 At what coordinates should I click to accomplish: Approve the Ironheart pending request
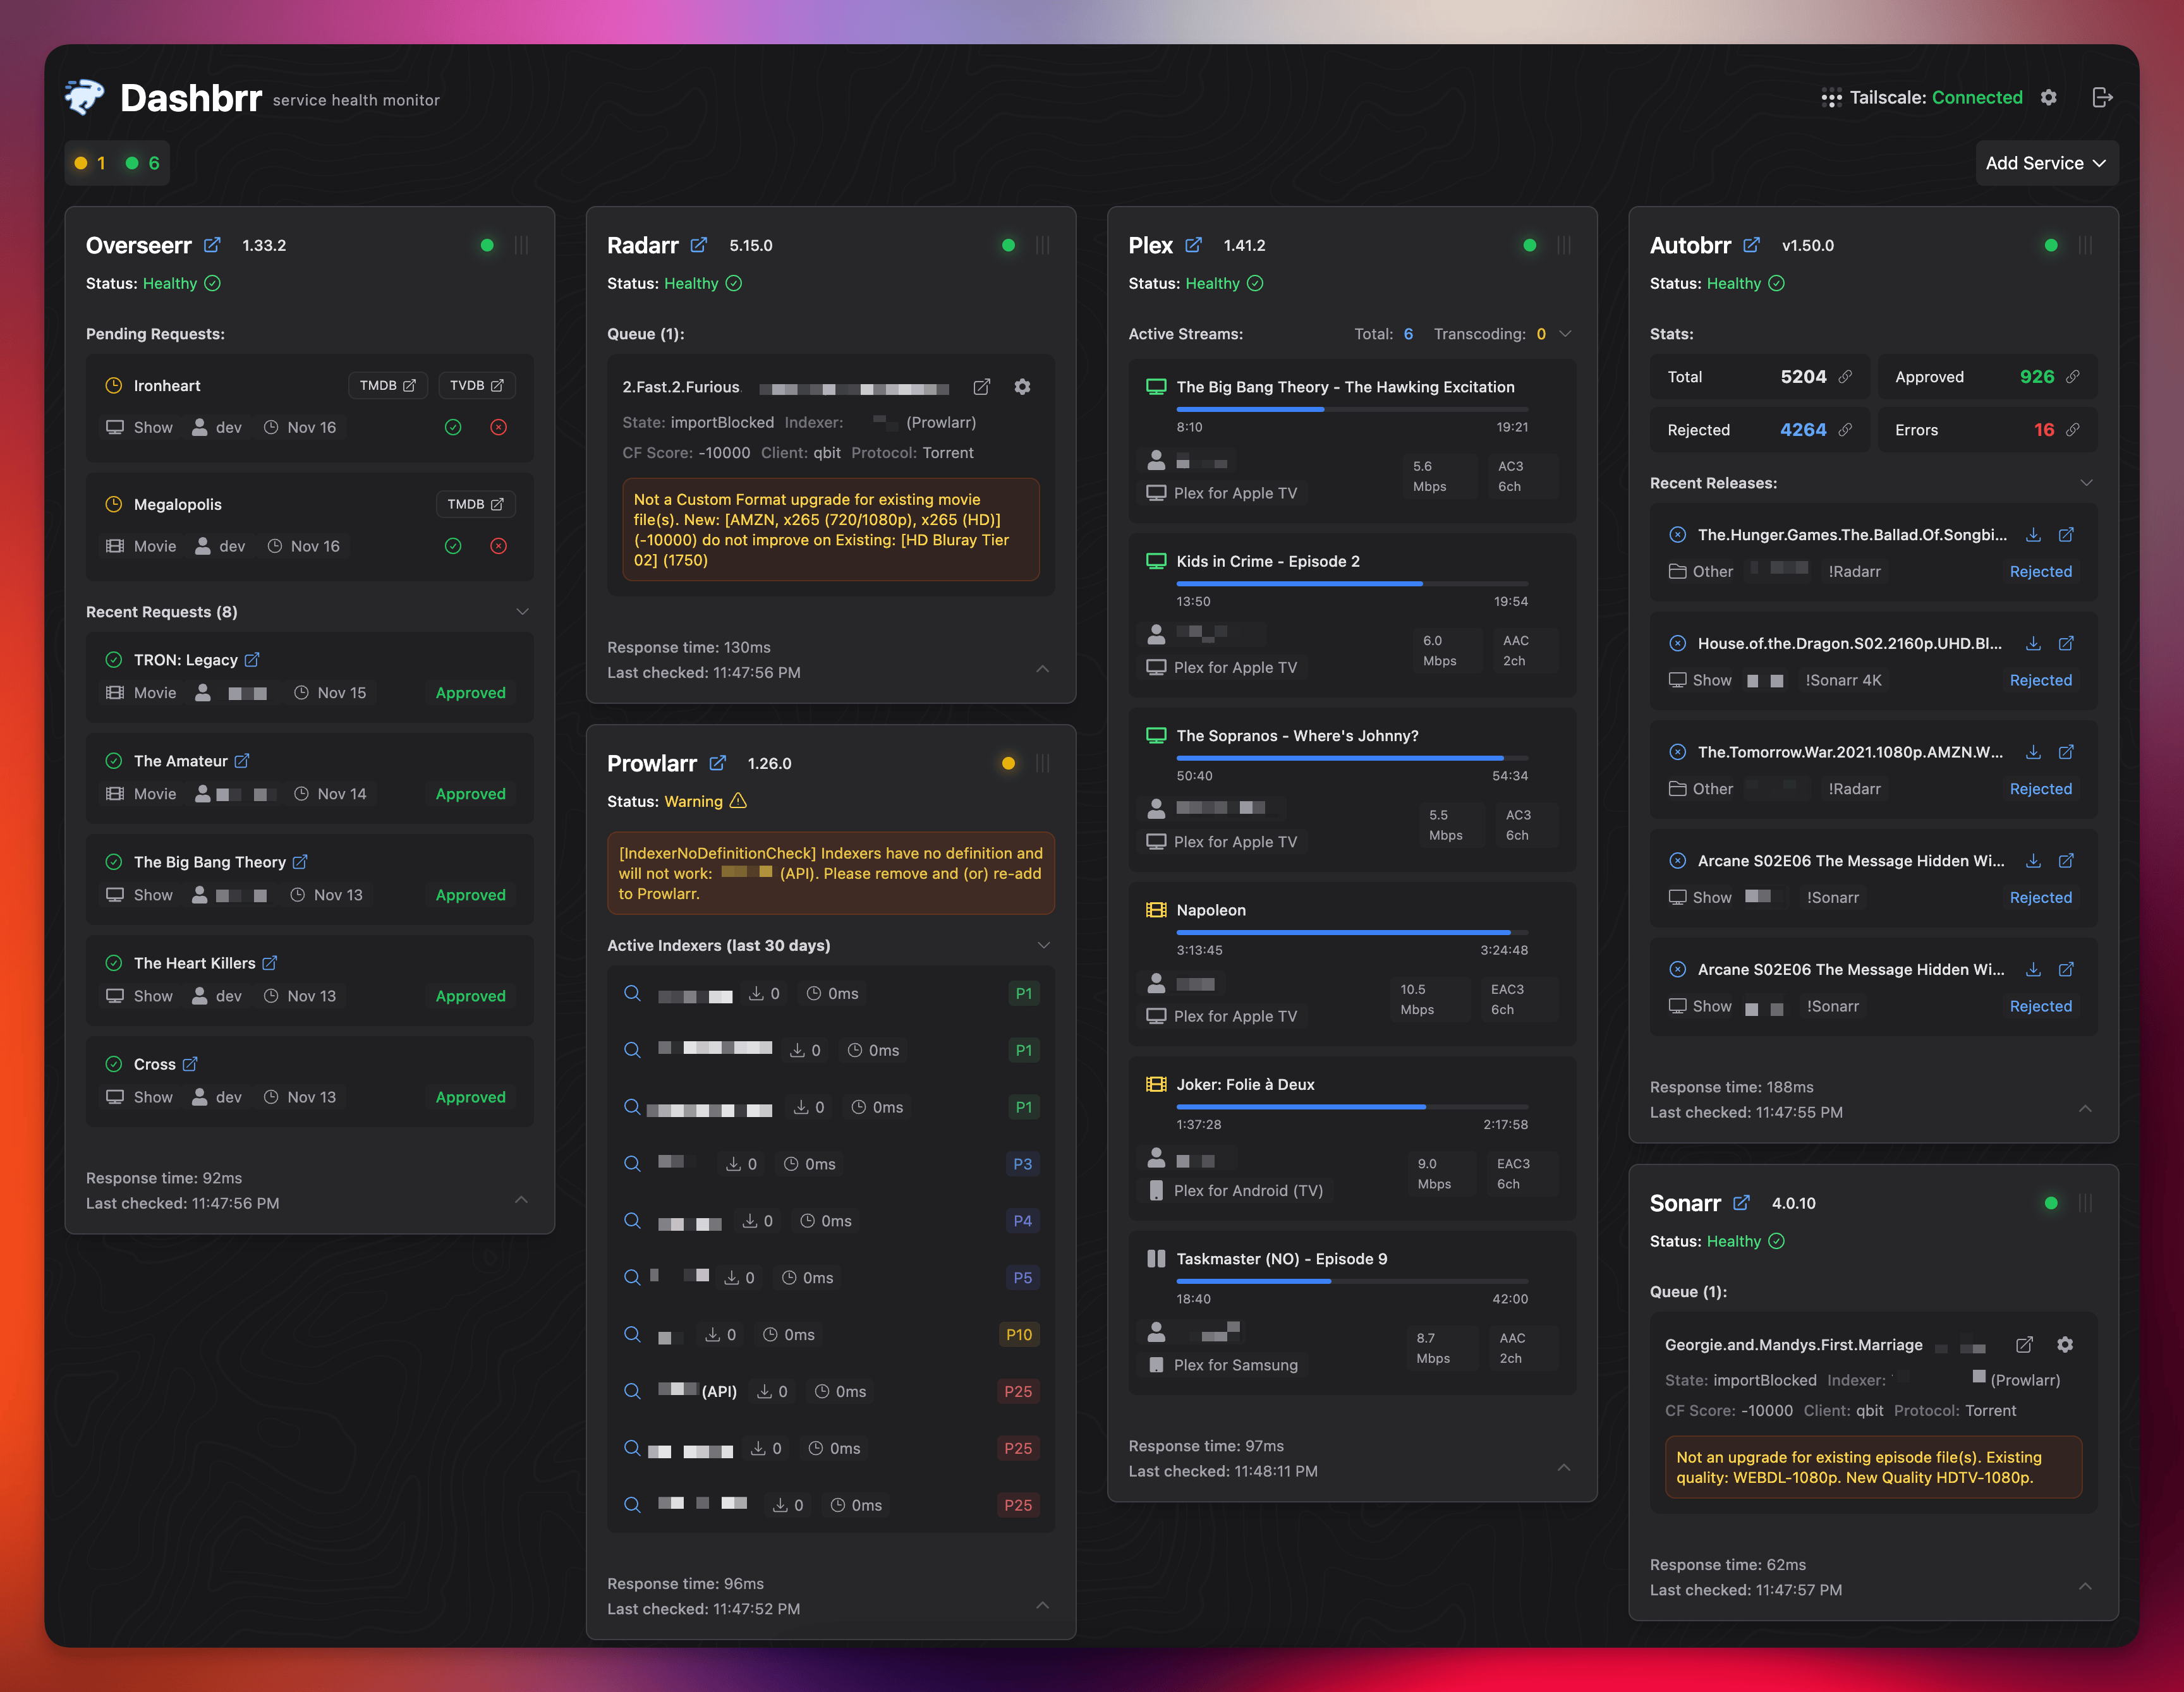coord(453,427)
